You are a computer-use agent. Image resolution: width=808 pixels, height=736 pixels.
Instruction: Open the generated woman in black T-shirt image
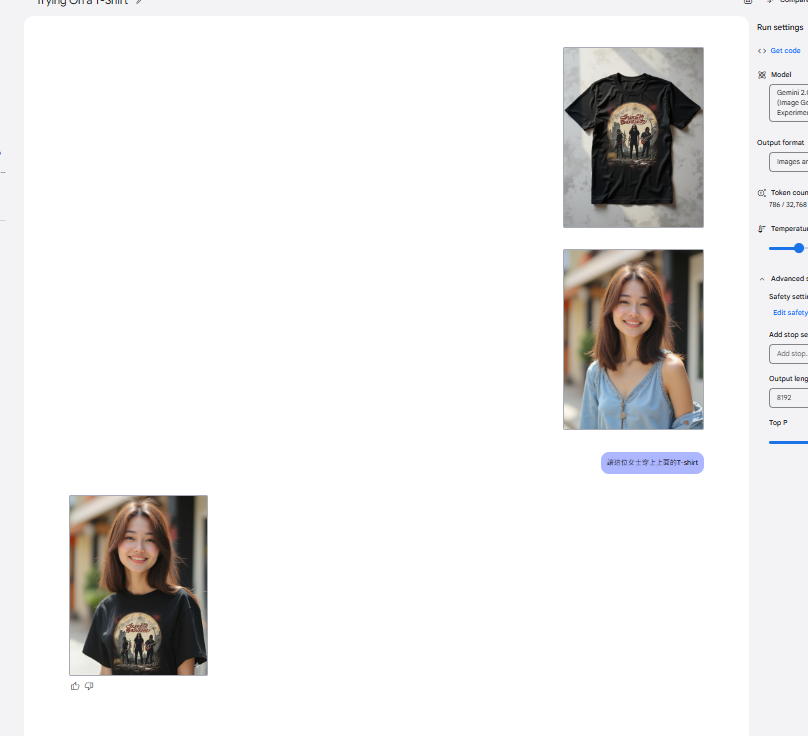click(x=139, y=586)
